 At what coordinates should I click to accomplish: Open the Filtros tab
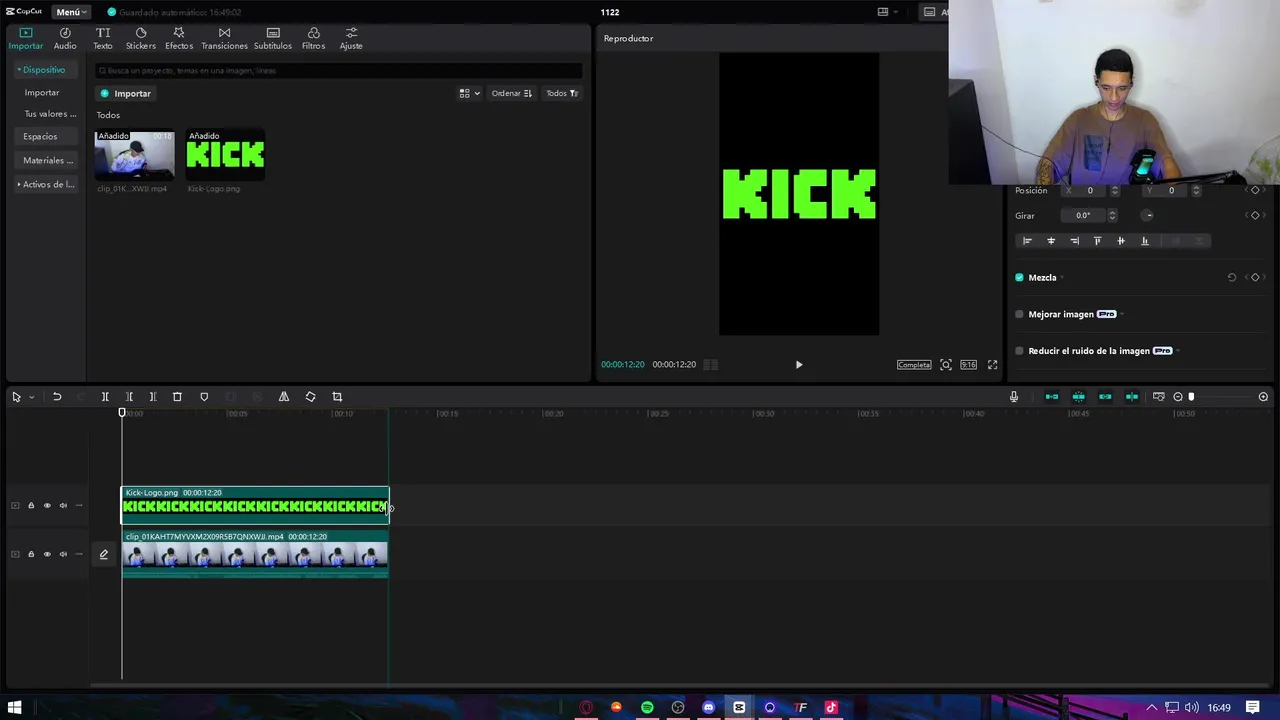(313, 38)
